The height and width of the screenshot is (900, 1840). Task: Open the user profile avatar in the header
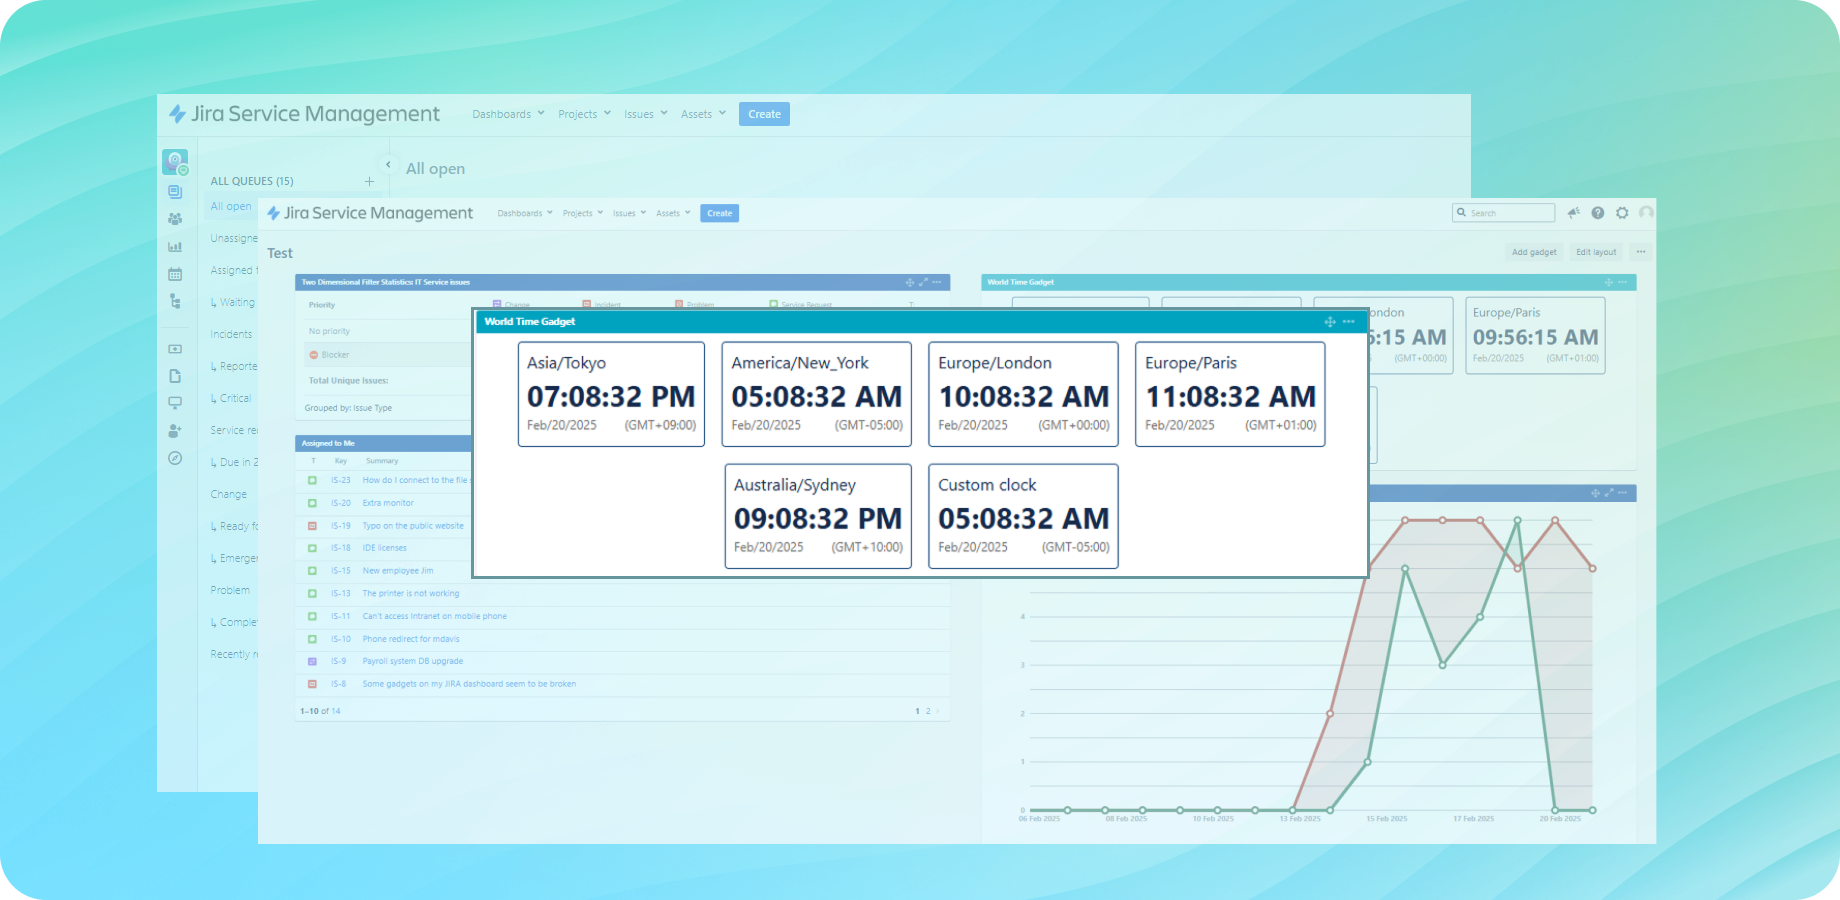(1646, 213)
